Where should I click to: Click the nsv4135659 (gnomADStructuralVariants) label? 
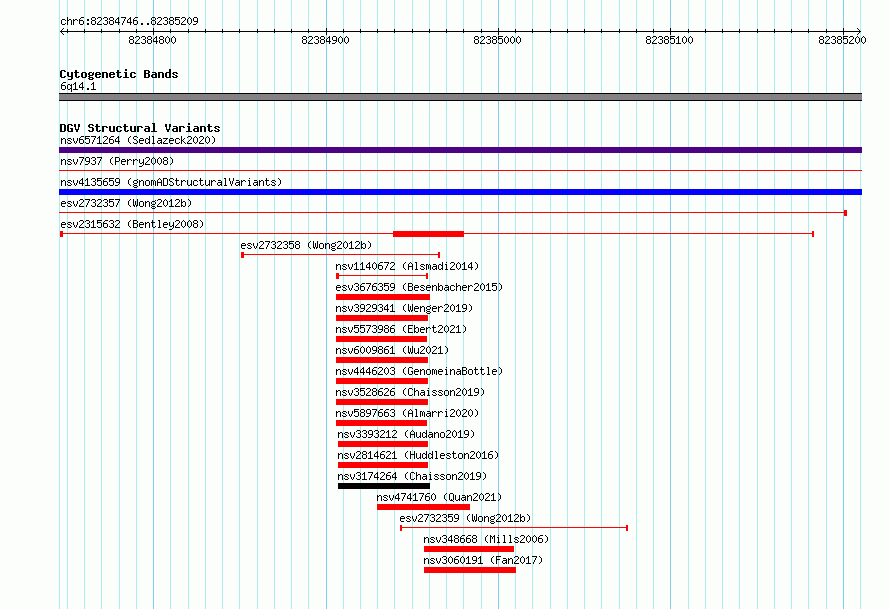pos(171,182)
